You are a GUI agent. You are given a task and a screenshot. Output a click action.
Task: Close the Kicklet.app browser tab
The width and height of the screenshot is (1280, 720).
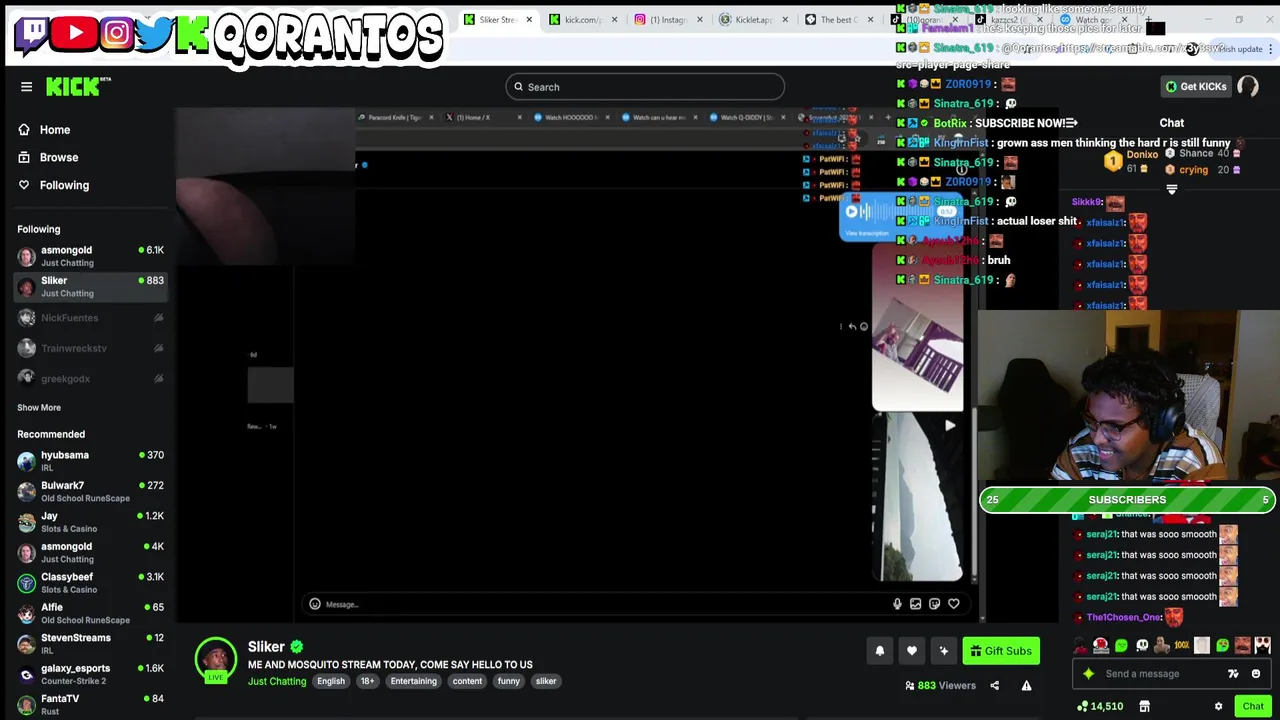click(784, 20)
